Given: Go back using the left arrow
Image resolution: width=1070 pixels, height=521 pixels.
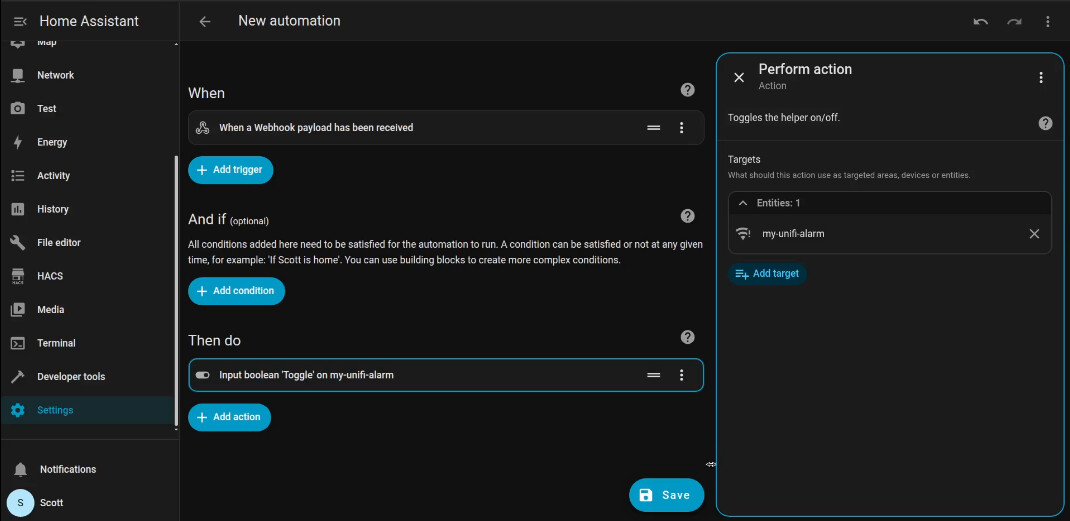Looking at the screenshot, I should point(205,21).
